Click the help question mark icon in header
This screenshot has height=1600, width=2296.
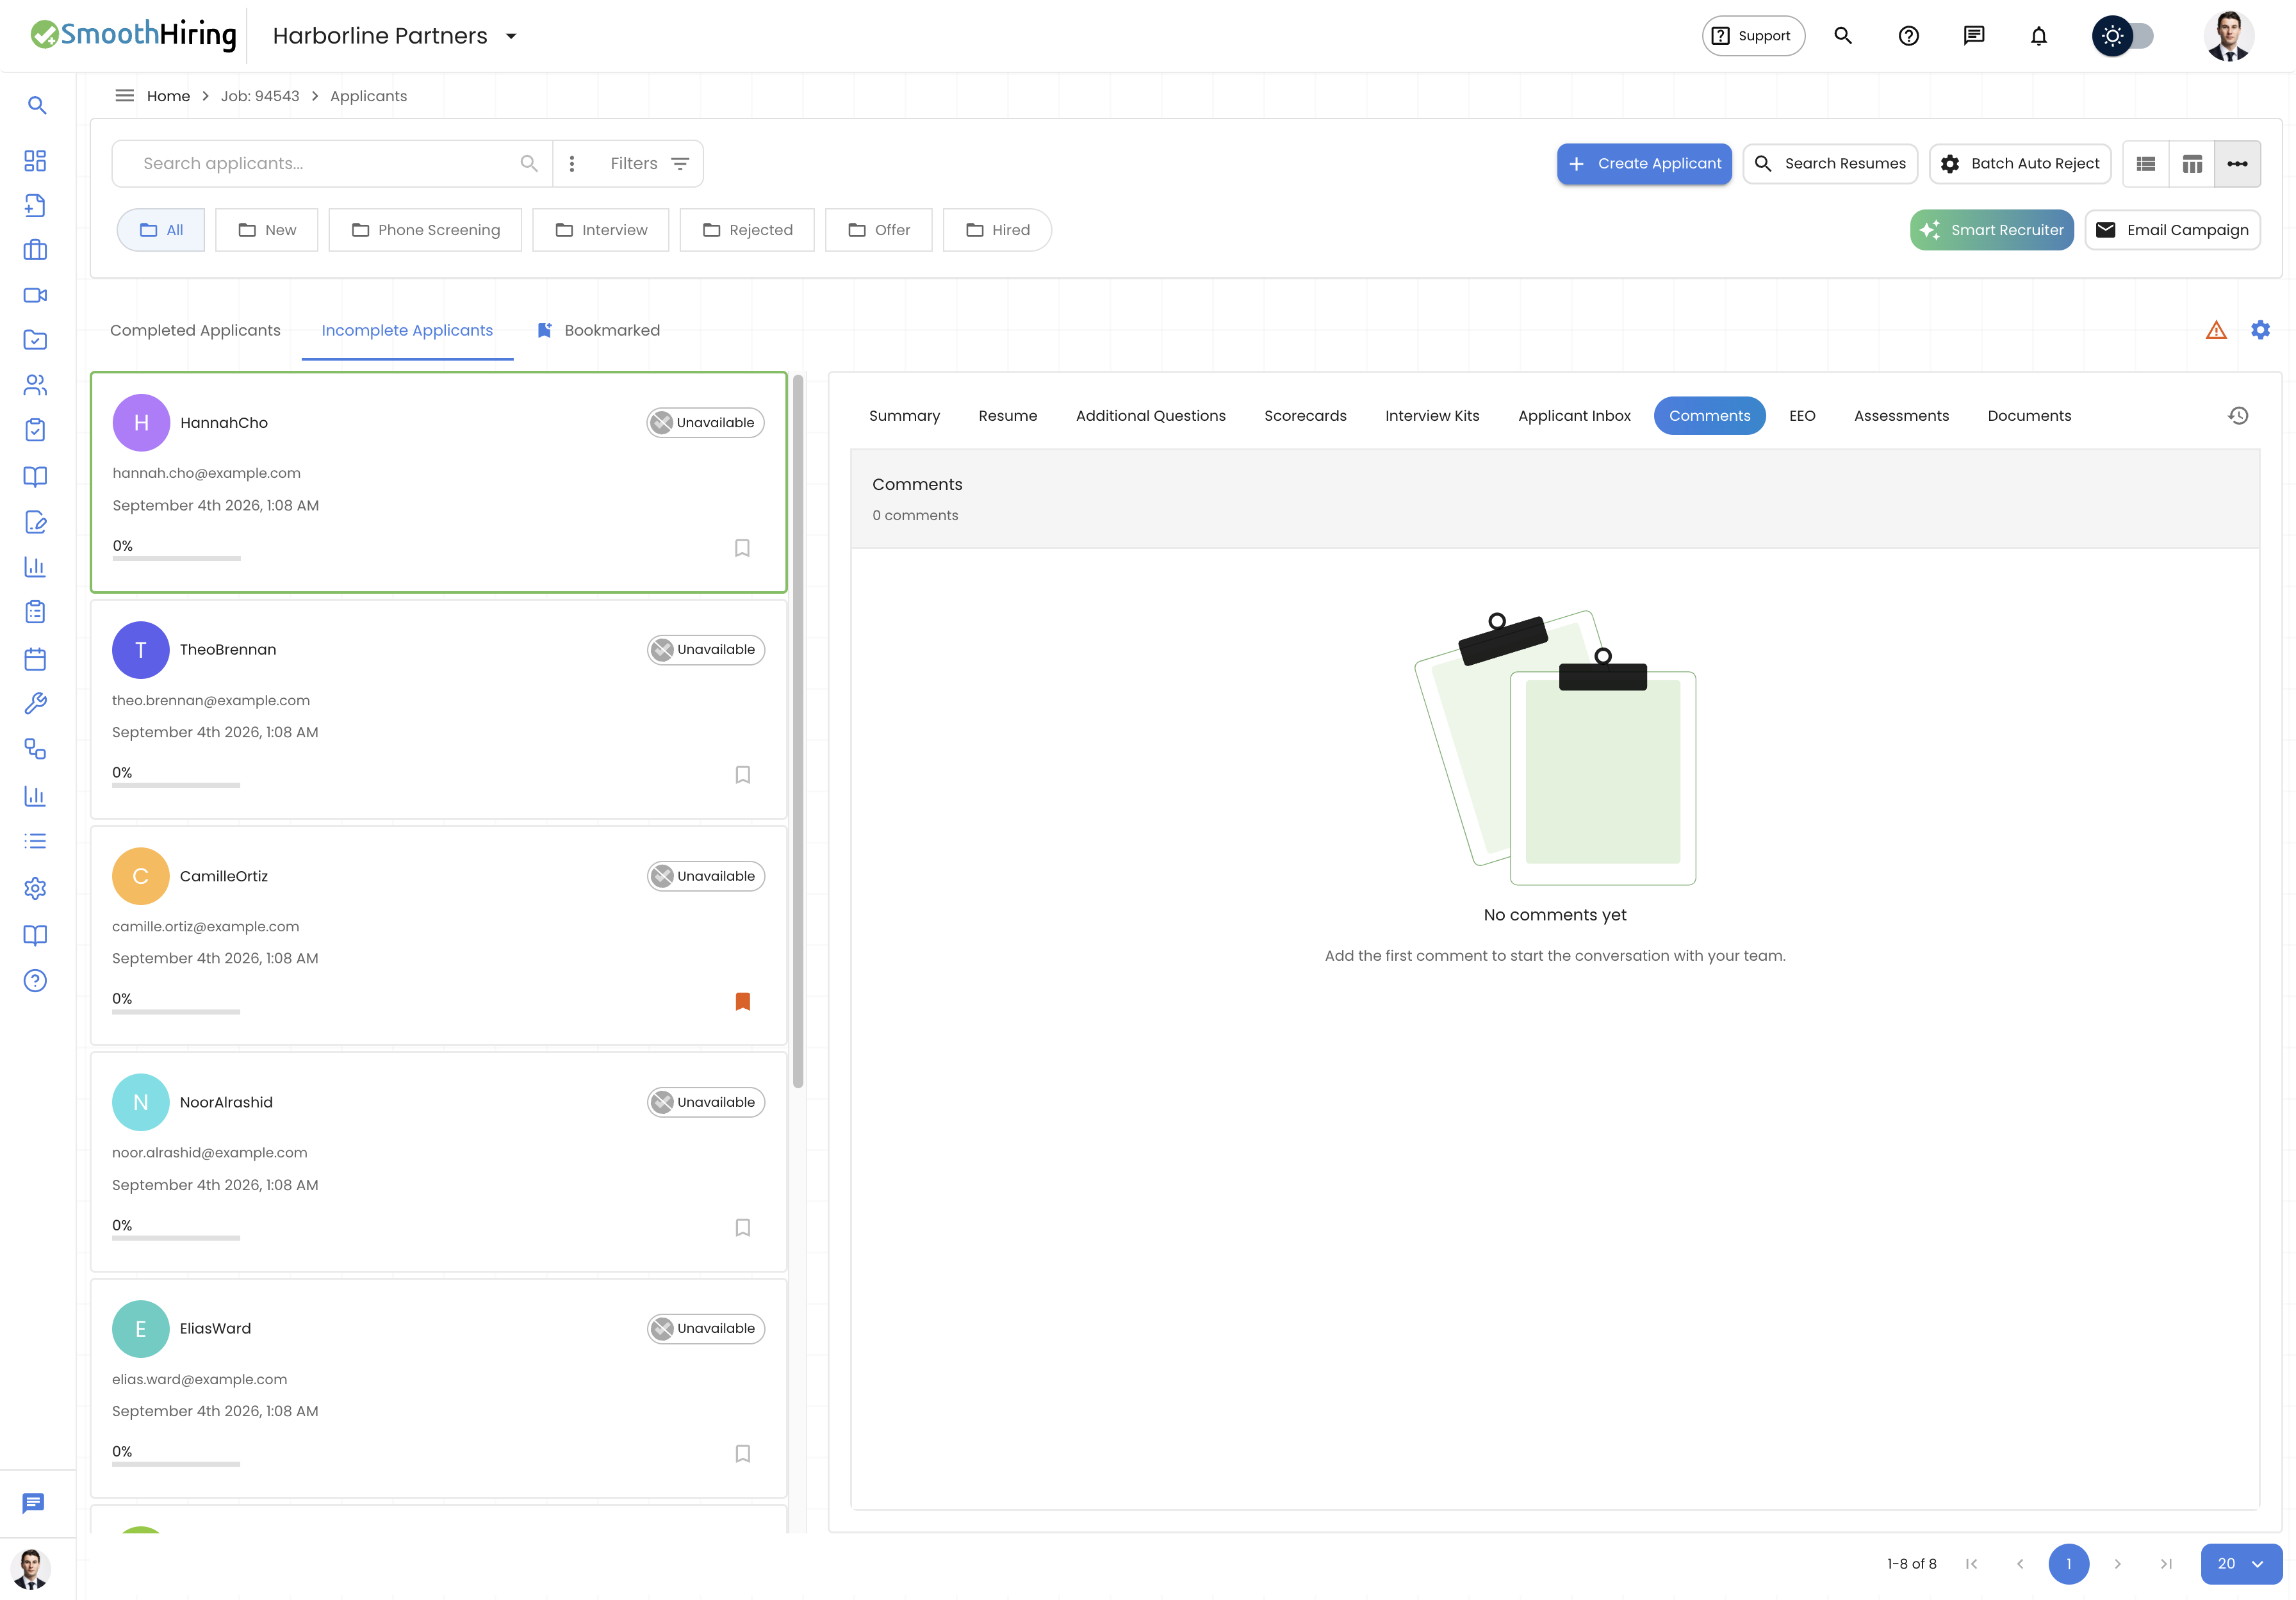tap(1908, 36)
